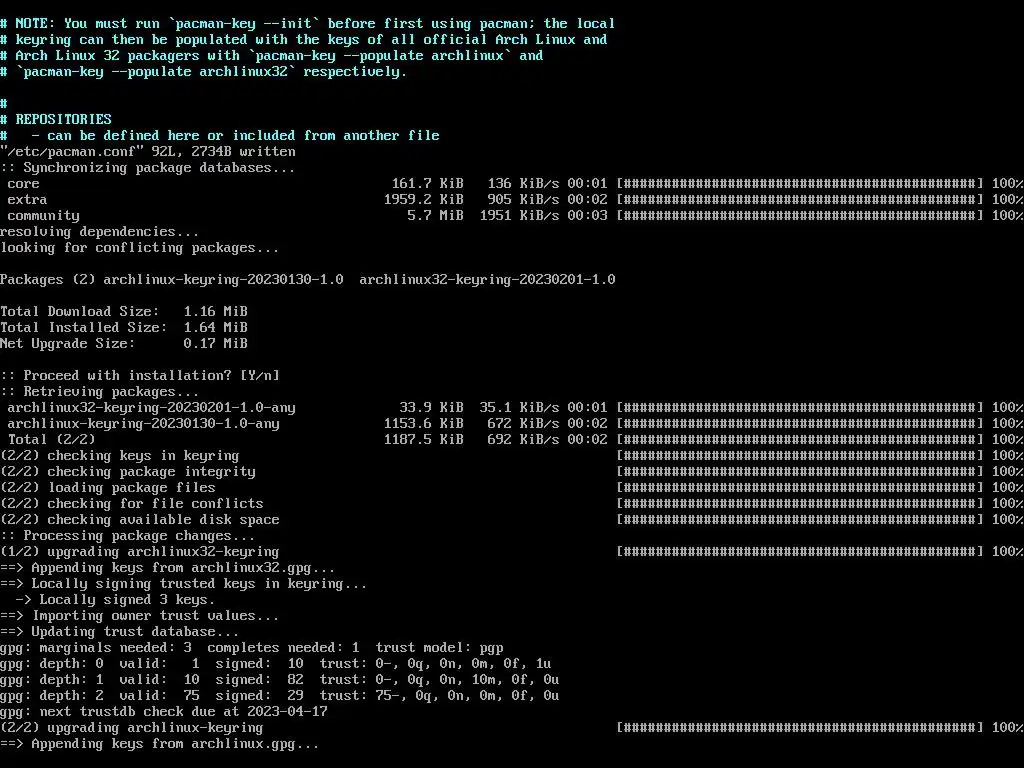Click "Importing owner trust values..." line

(140, 616)
